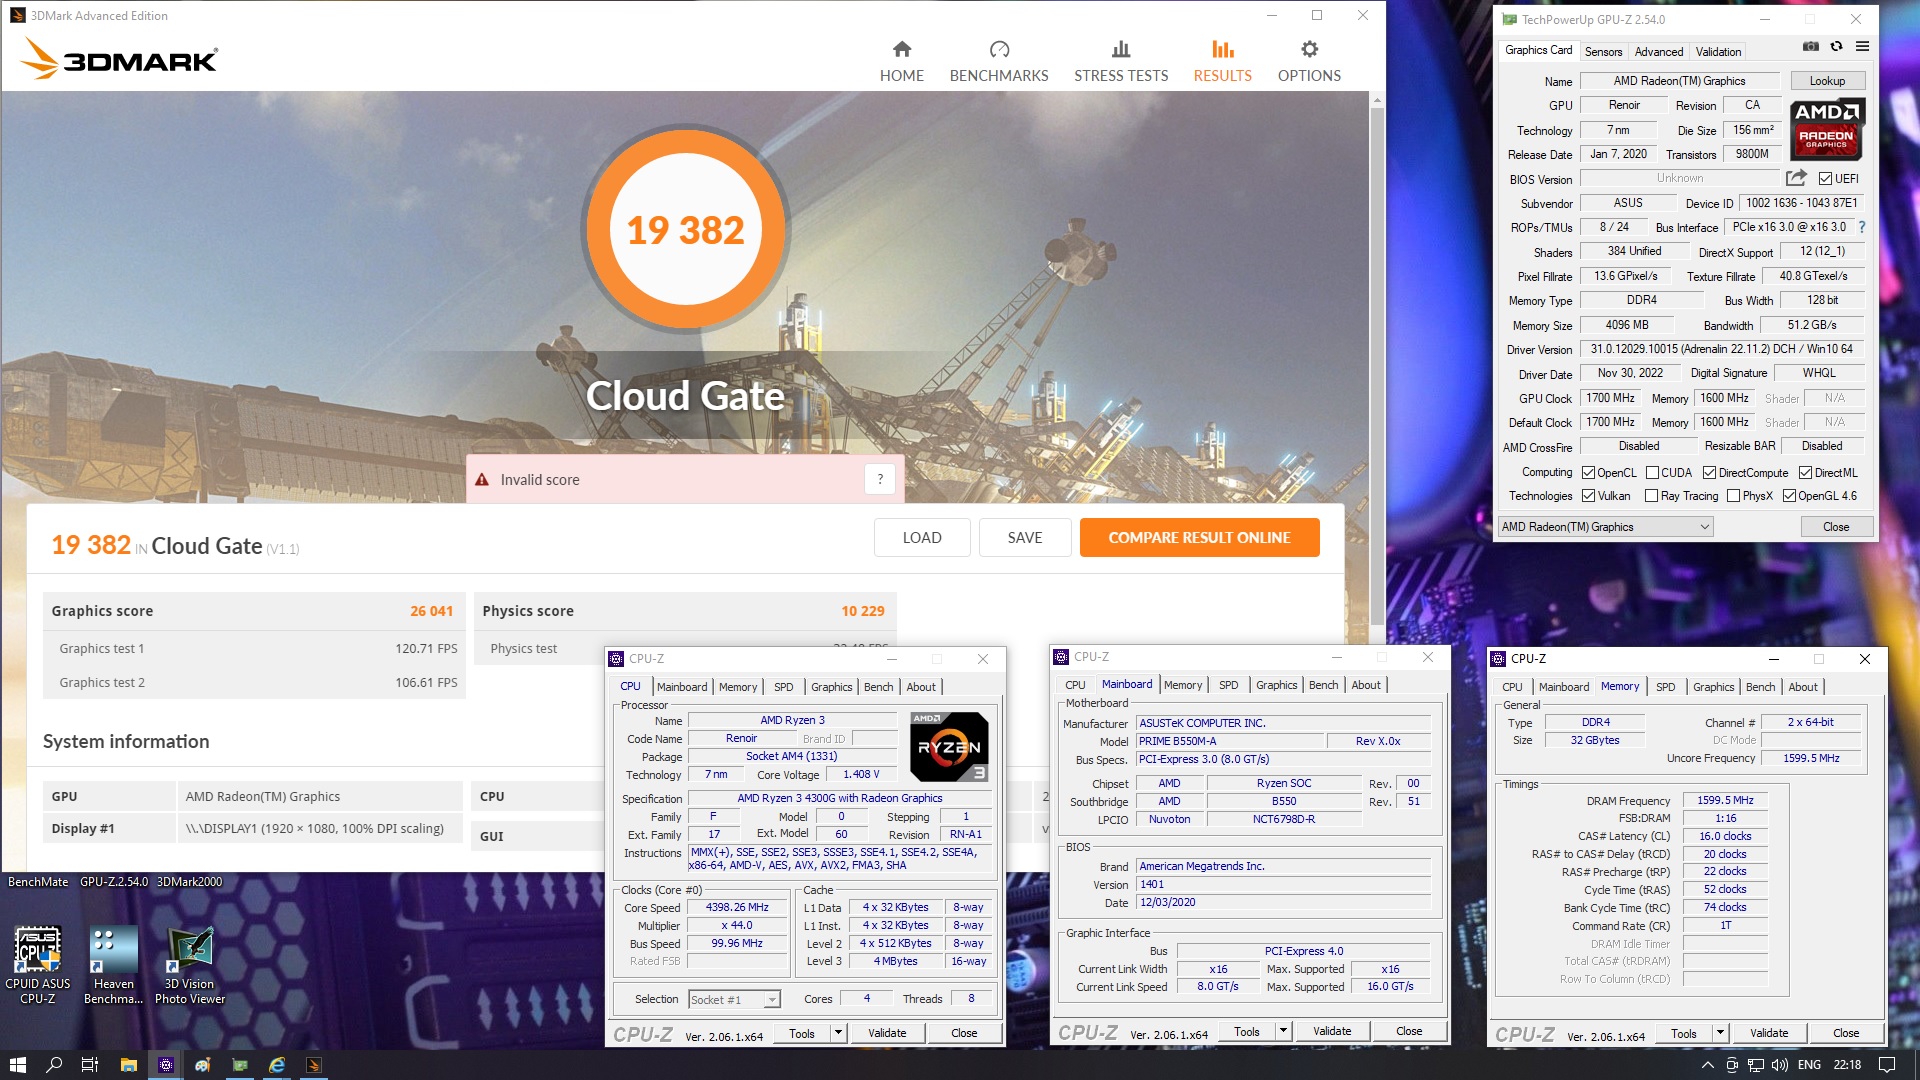Toggle OpenGL 4.6 checkbox in GPU-Z

[1789, 496]
